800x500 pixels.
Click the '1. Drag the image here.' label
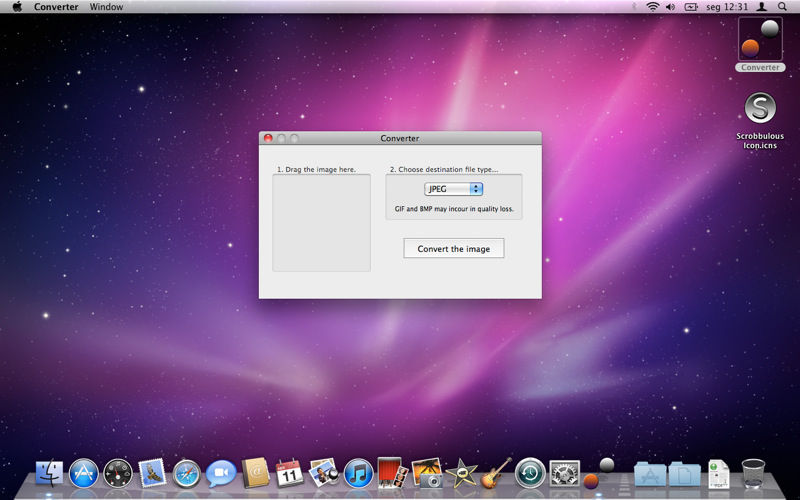(316, 169)
